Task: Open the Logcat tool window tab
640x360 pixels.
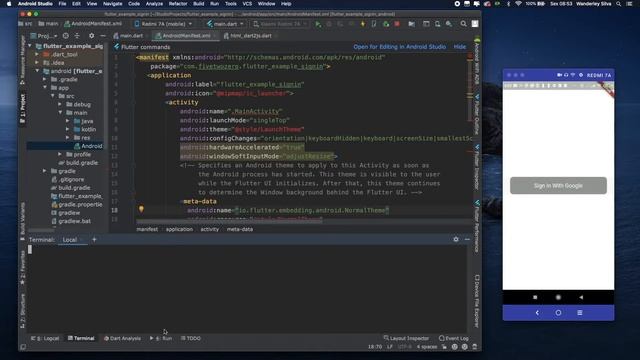Action: (x=45, y=338)
